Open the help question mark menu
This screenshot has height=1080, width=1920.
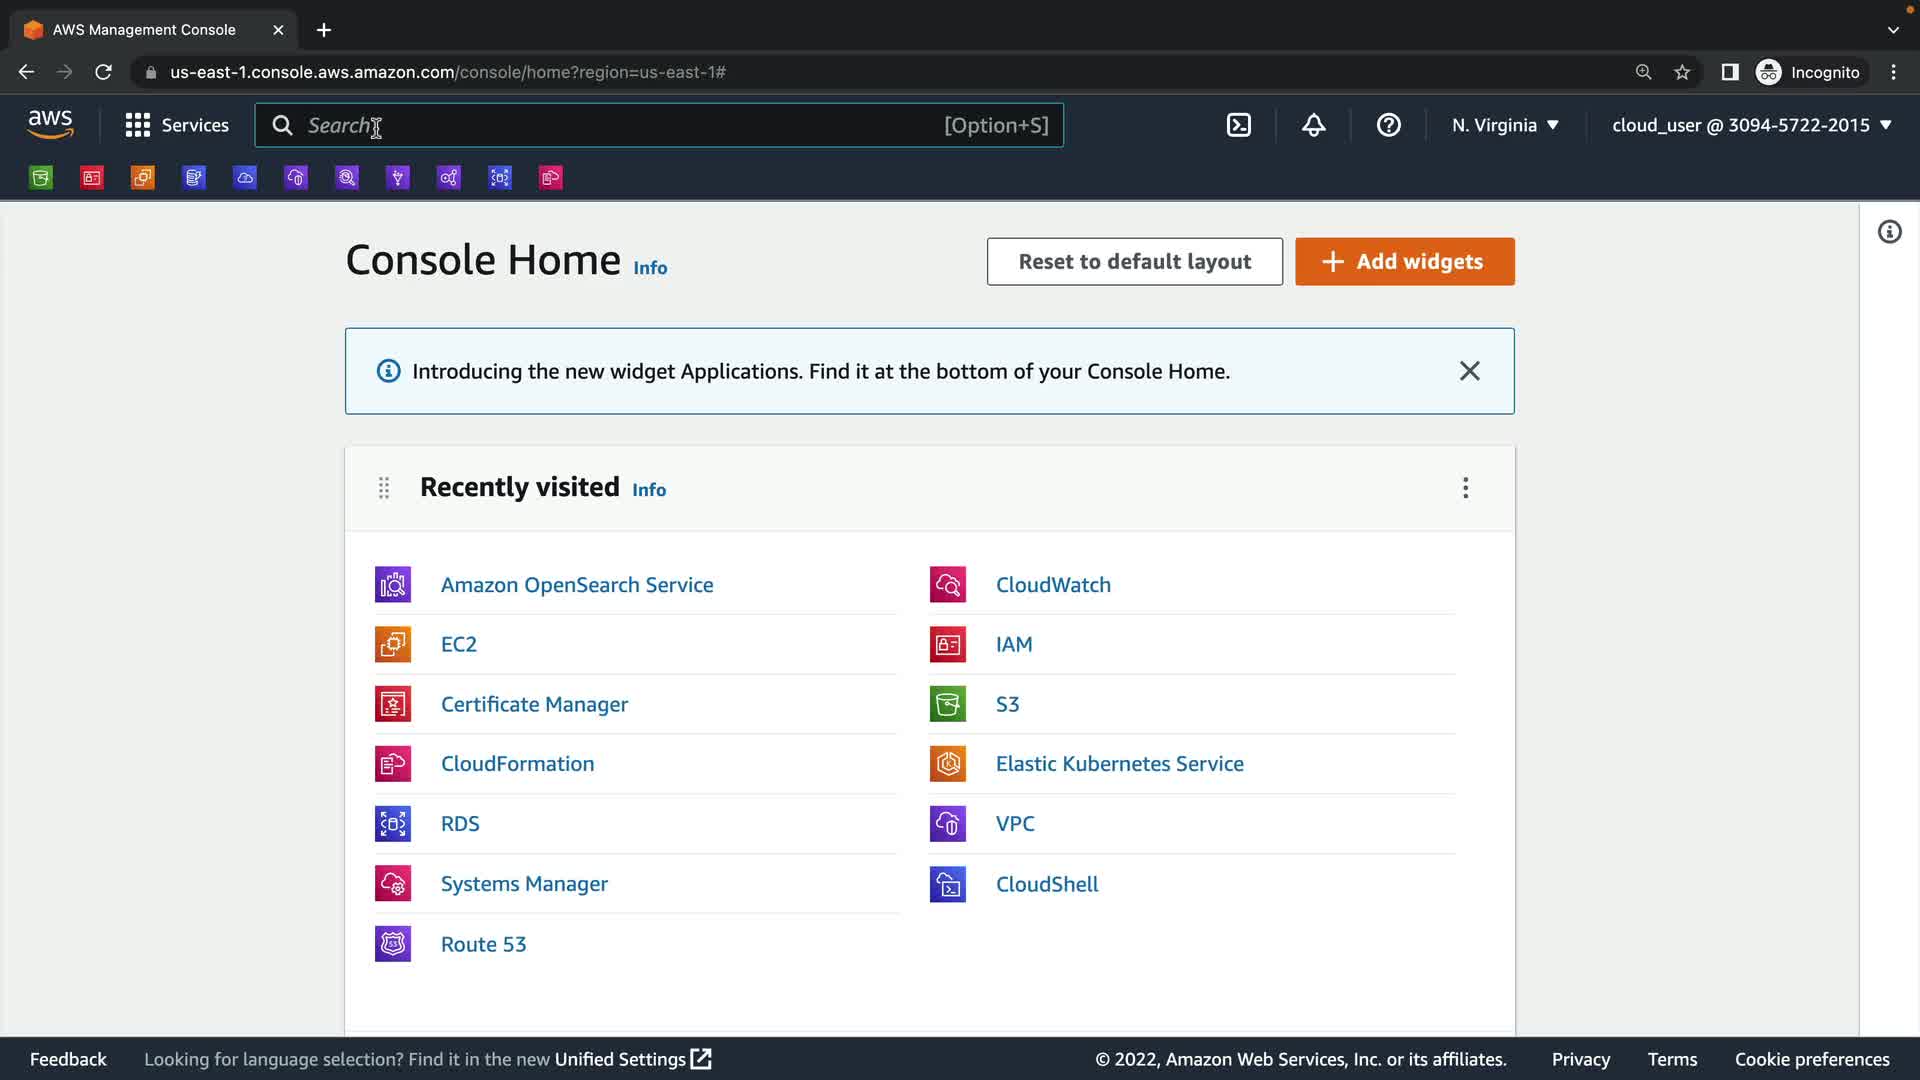pyautogui.click(x=1388, y=125)
